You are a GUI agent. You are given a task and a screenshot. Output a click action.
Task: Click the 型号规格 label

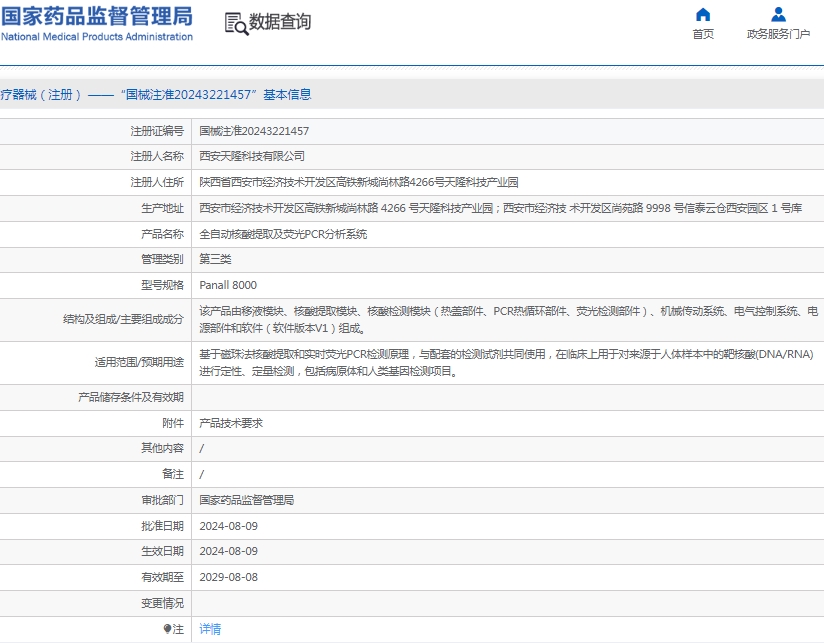162,285
